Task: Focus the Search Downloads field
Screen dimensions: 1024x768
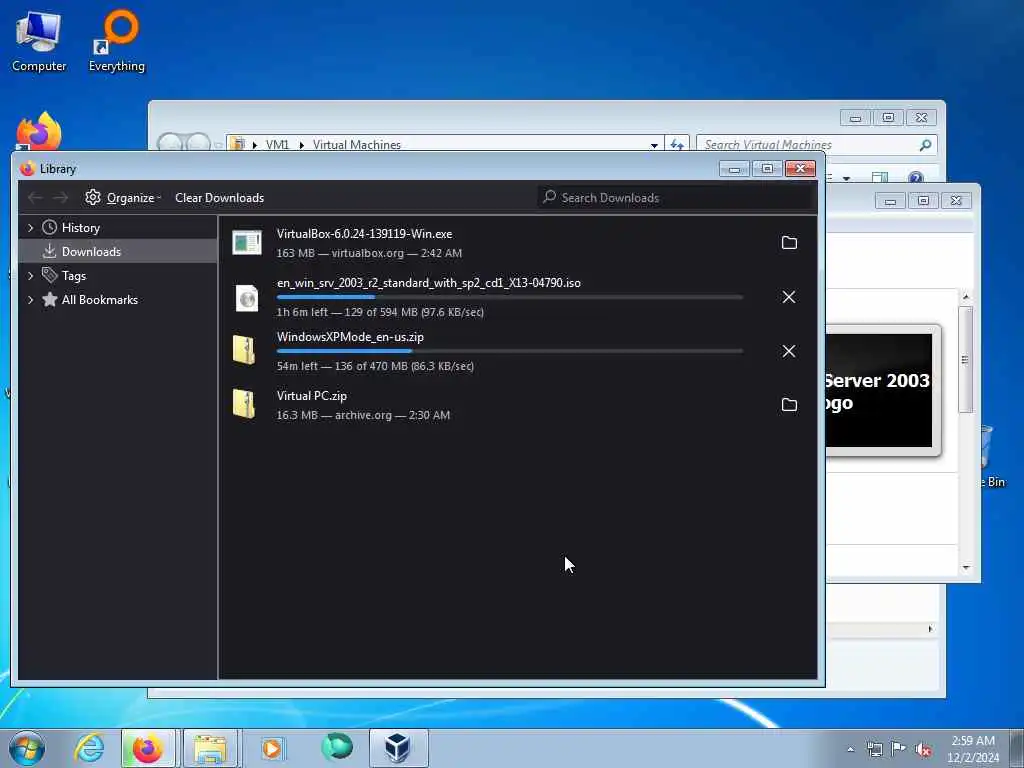Action: click(x=677, y=197)
